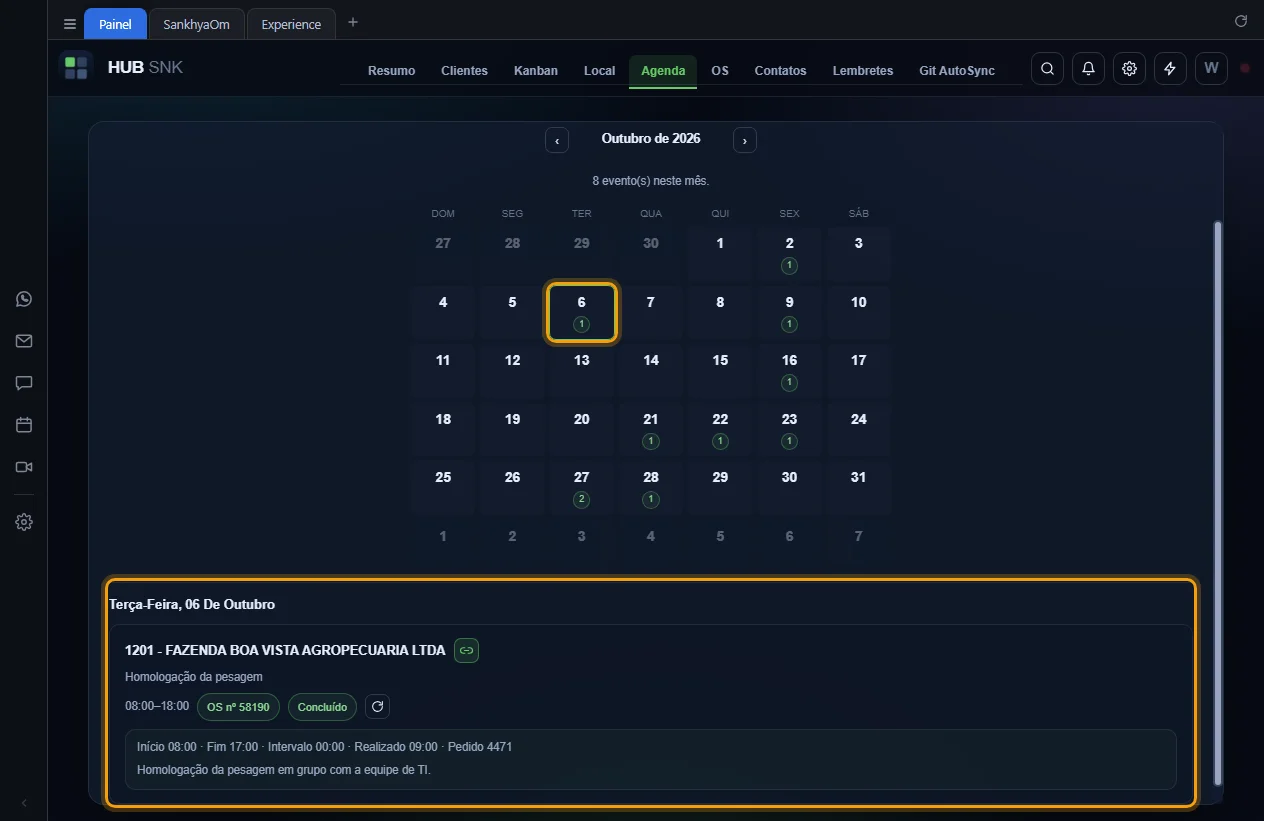This screenshot has width=1264, height=821.
Task: Select October 9 on the calendar
Action: pos(789,312)
